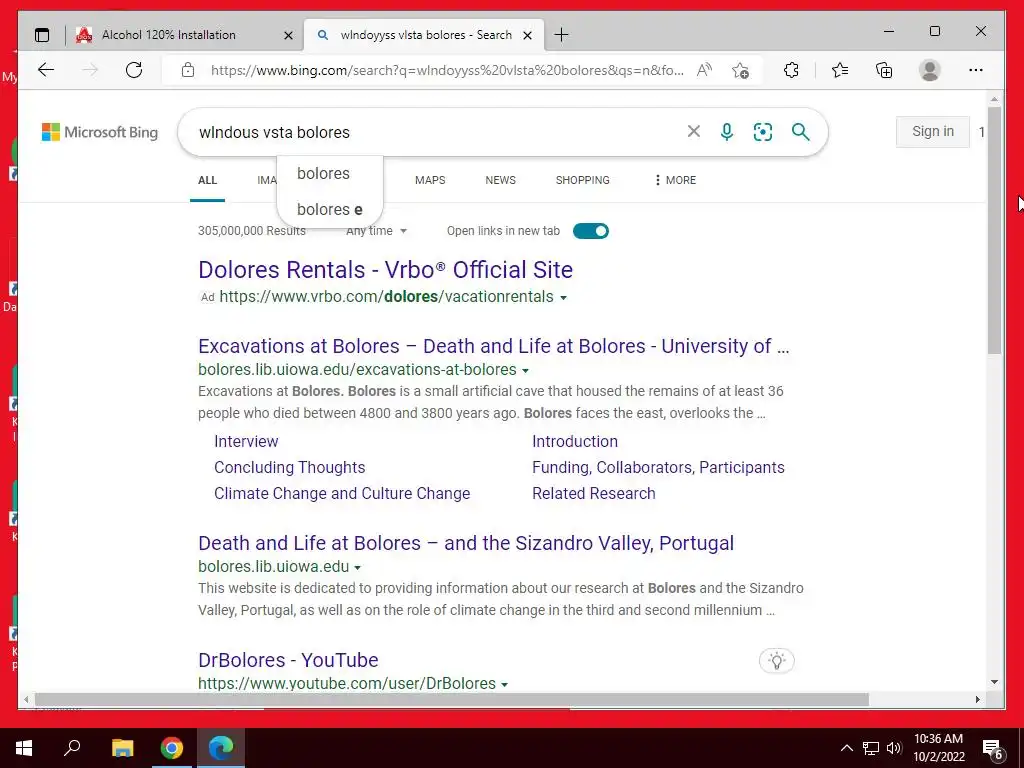
Task: Choose the 'bolores e' suggestion
Action: tap(330, 210)
